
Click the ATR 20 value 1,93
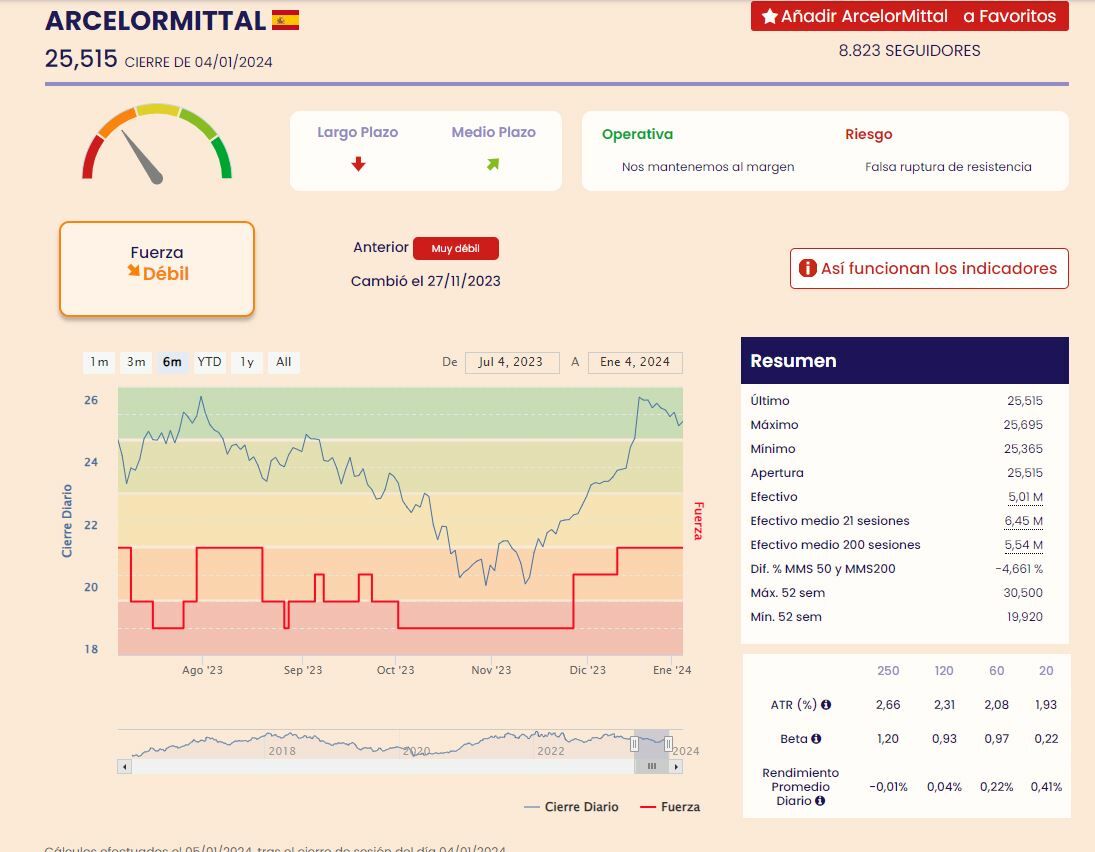click(x=1046, y=705)
